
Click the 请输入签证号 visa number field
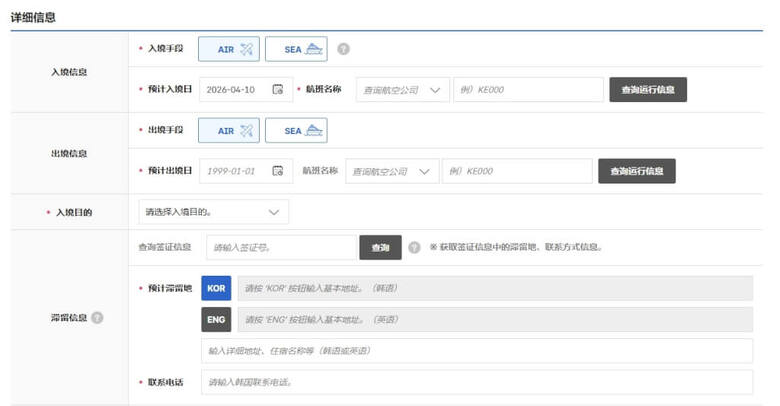280,247
